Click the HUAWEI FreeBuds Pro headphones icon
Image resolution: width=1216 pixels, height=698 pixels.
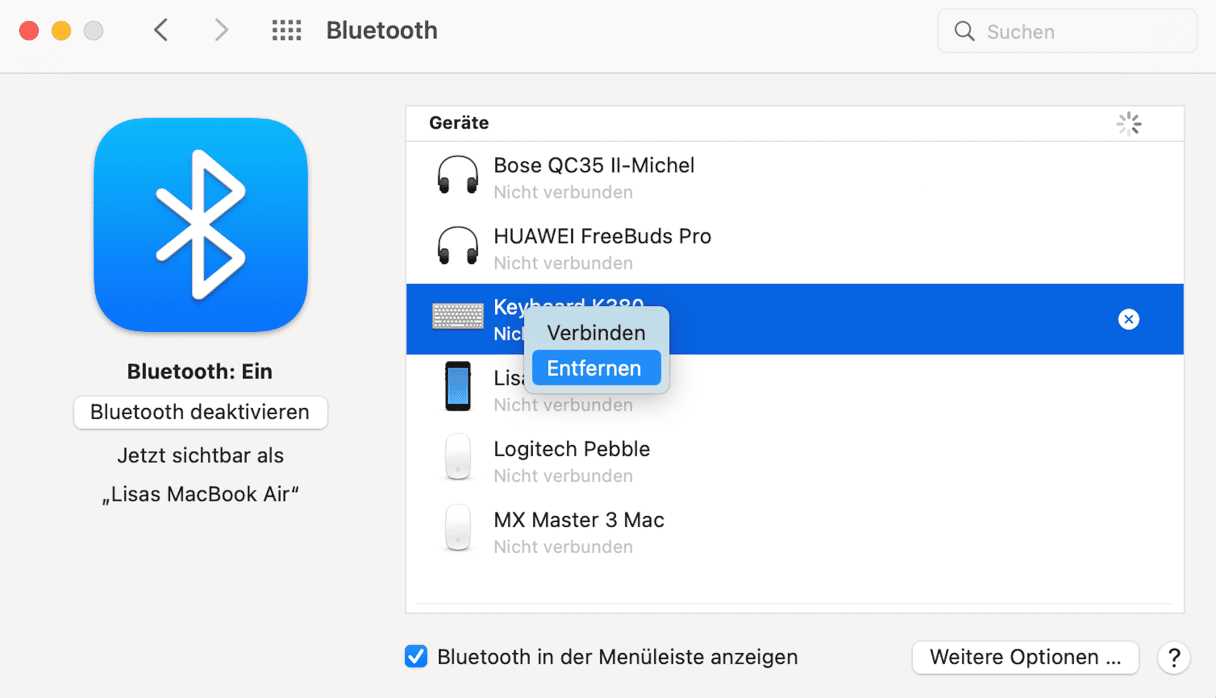point(458,247)
